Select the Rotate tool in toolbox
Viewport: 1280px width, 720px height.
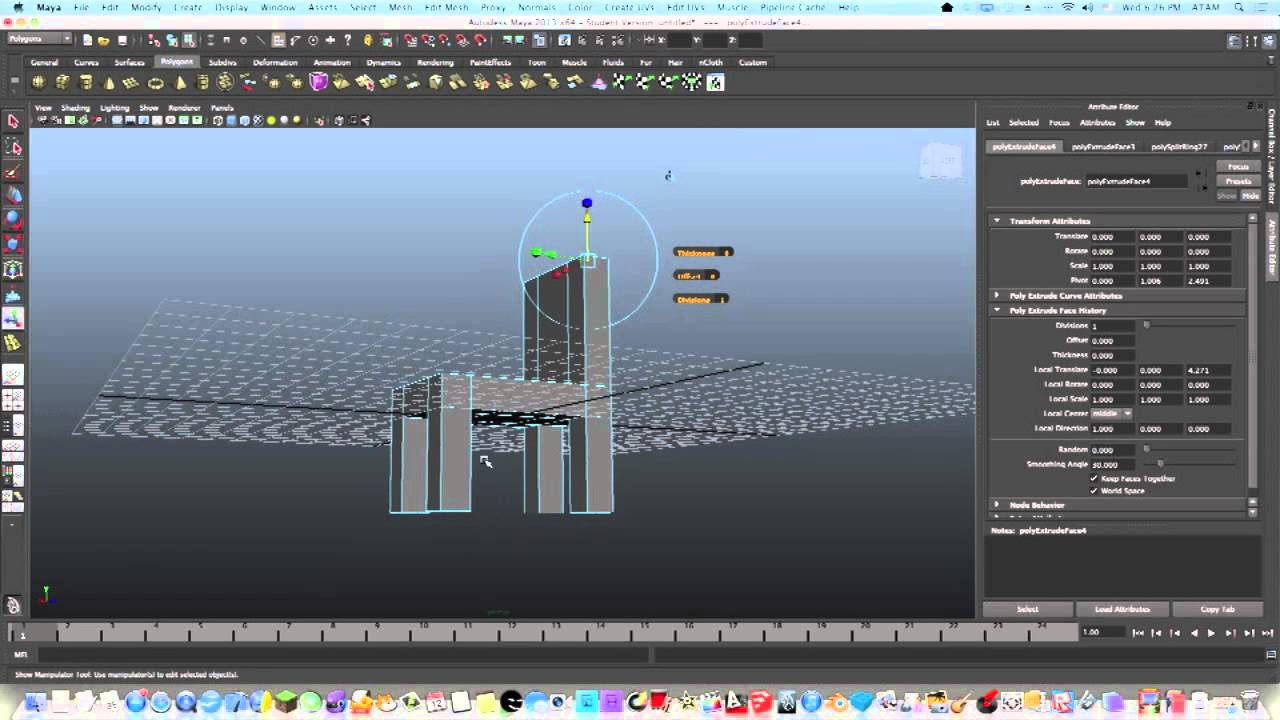click(x=13, y=220)
